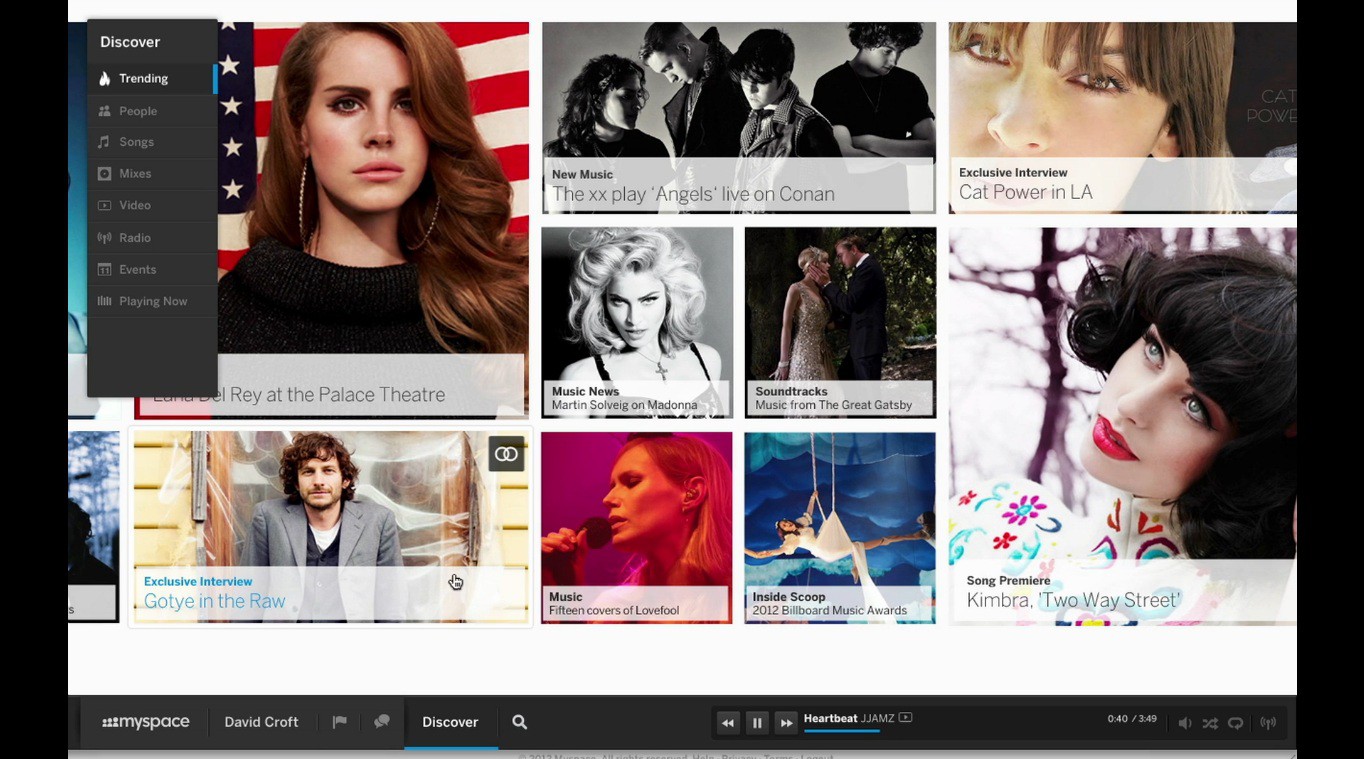Image resolution: width=1364 pixels, height=759 pixels.
Task: Select Mixes in the Discover menu
Action: [x=135, y=174]
